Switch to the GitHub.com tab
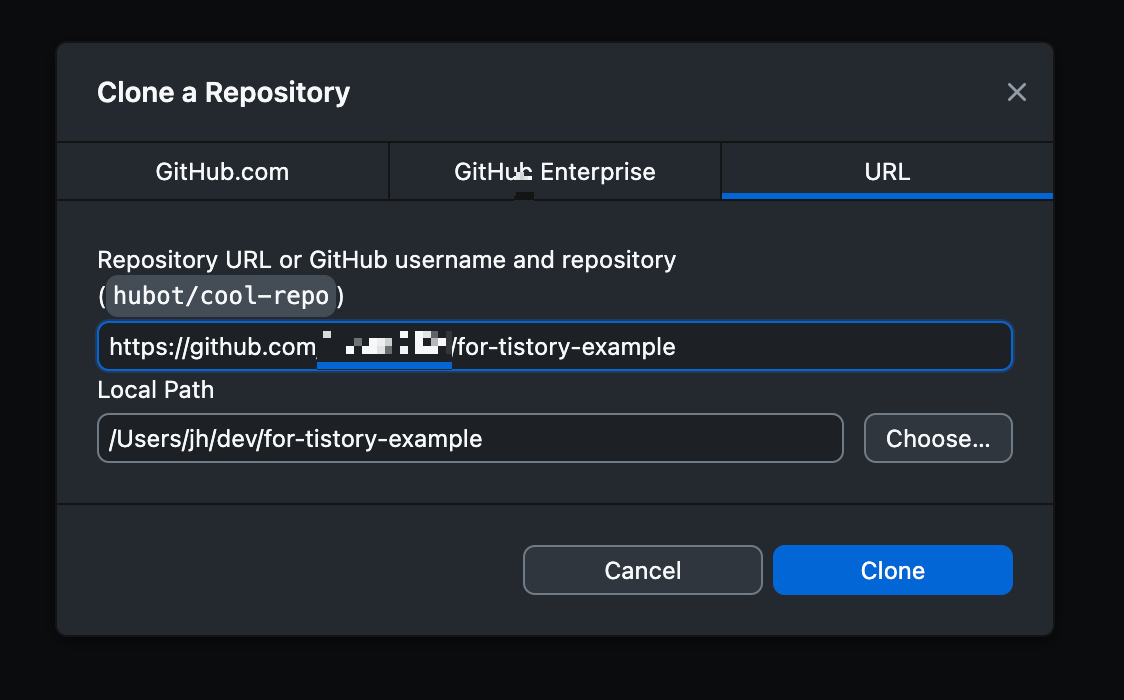Viewport: 1124px width, 700px height. [x=222, y=172]
